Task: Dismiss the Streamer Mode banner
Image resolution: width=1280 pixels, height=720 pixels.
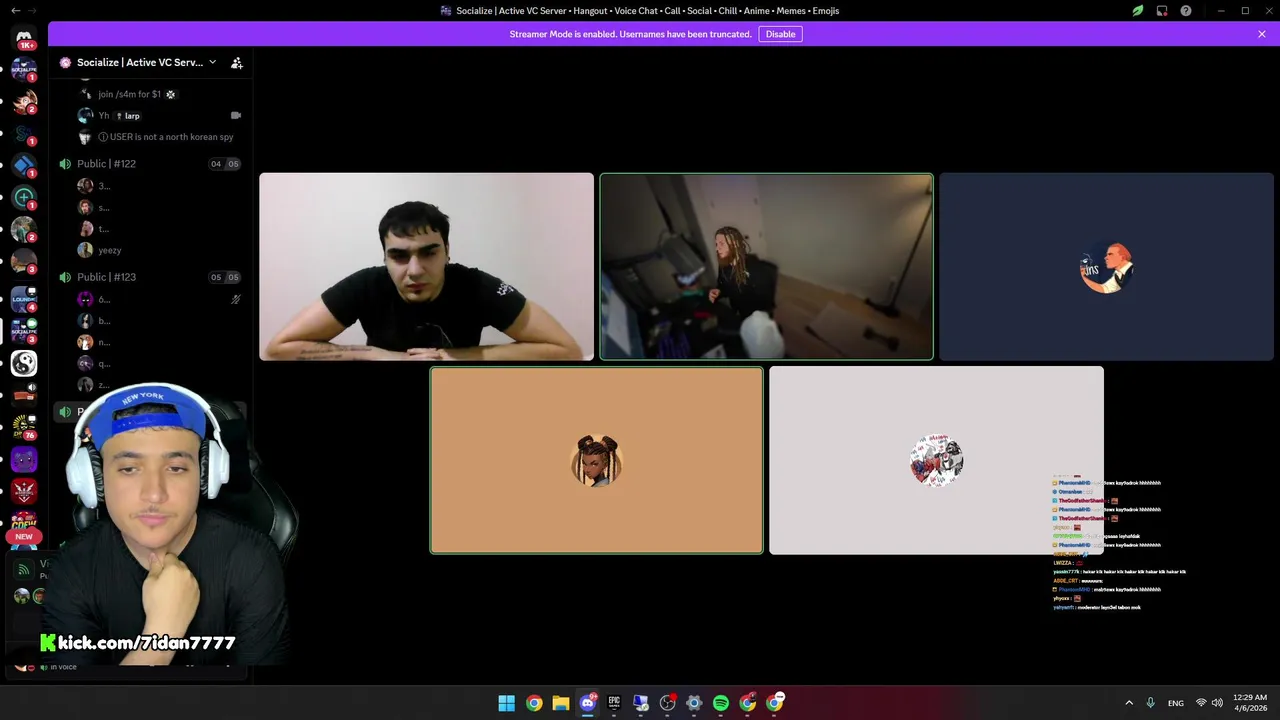Action: pos(1262,34)
